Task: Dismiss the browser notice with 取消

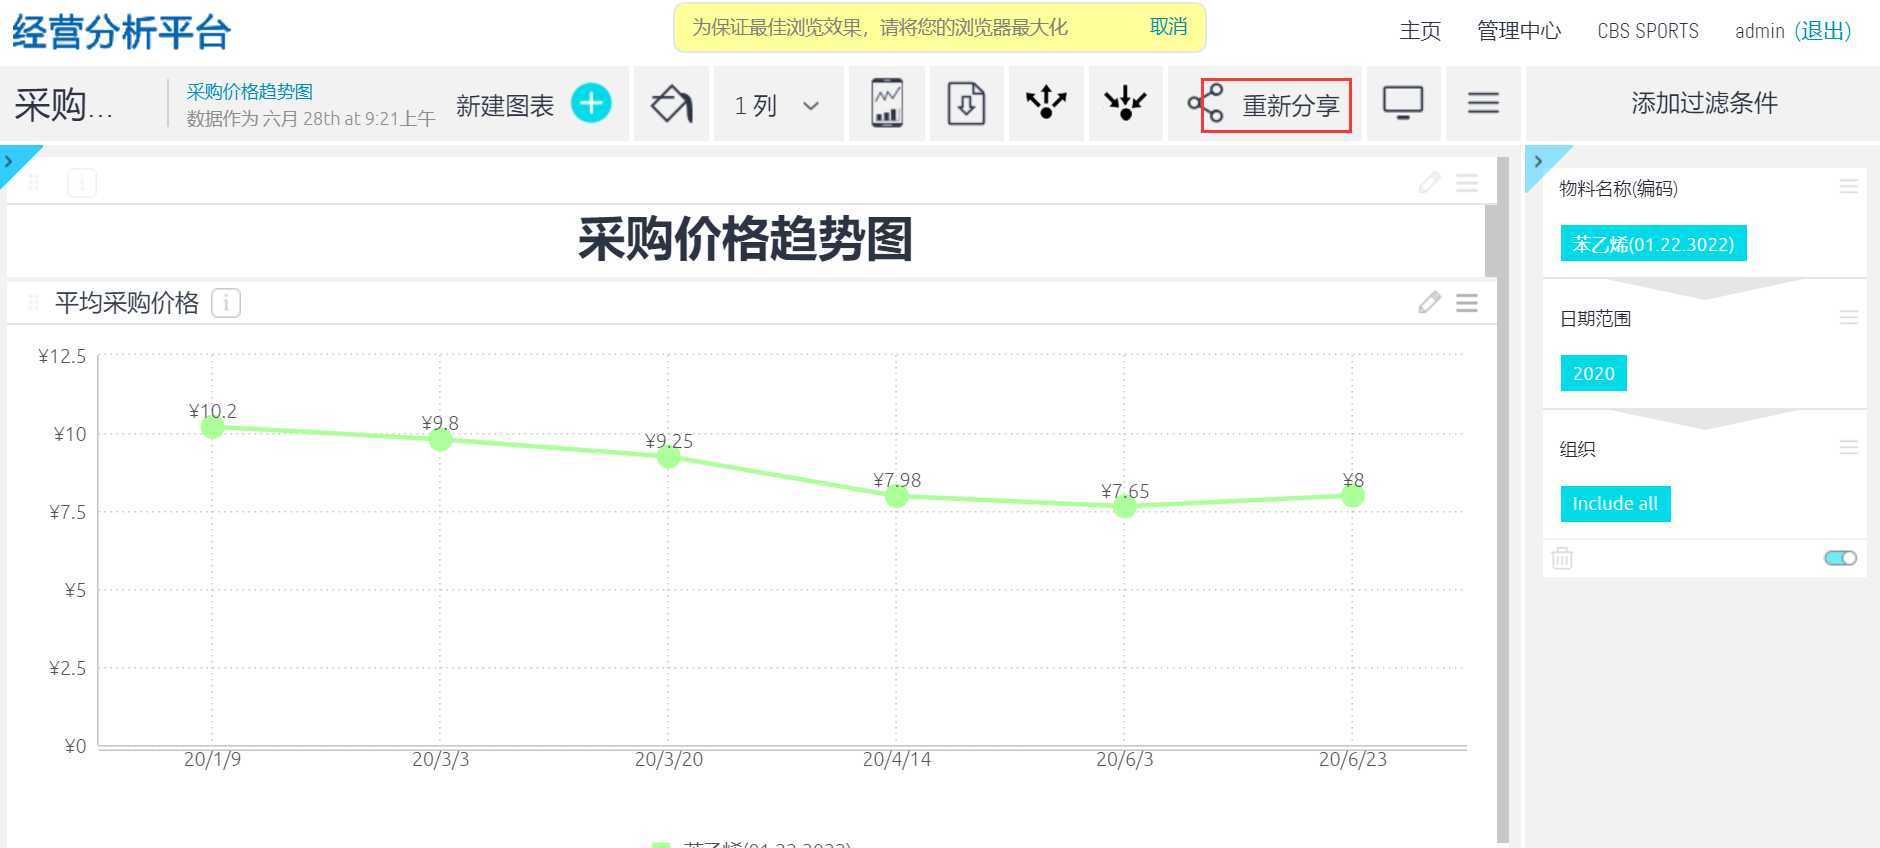Action: tap(1168, 27)
